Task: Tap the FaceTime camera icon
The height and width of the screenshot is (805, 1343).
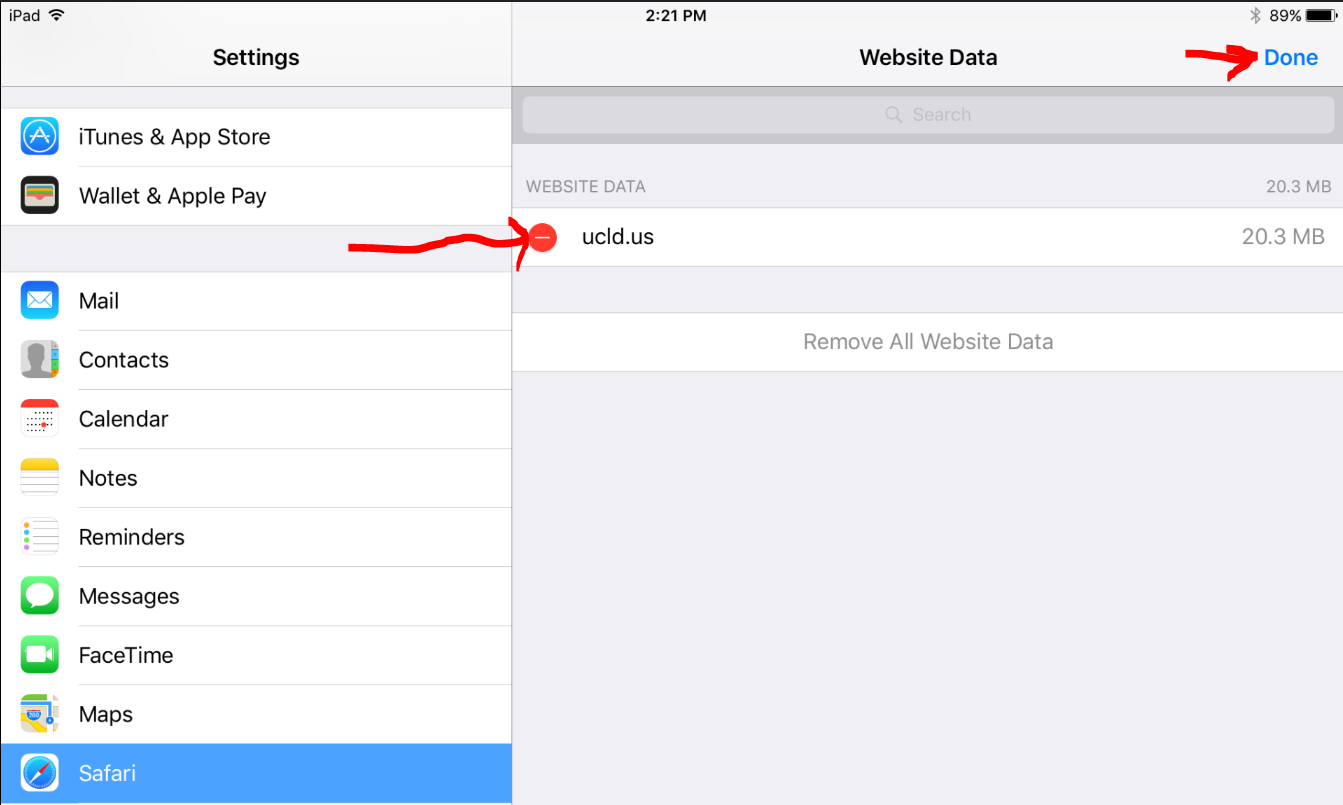Action: (x=40, y=655)
